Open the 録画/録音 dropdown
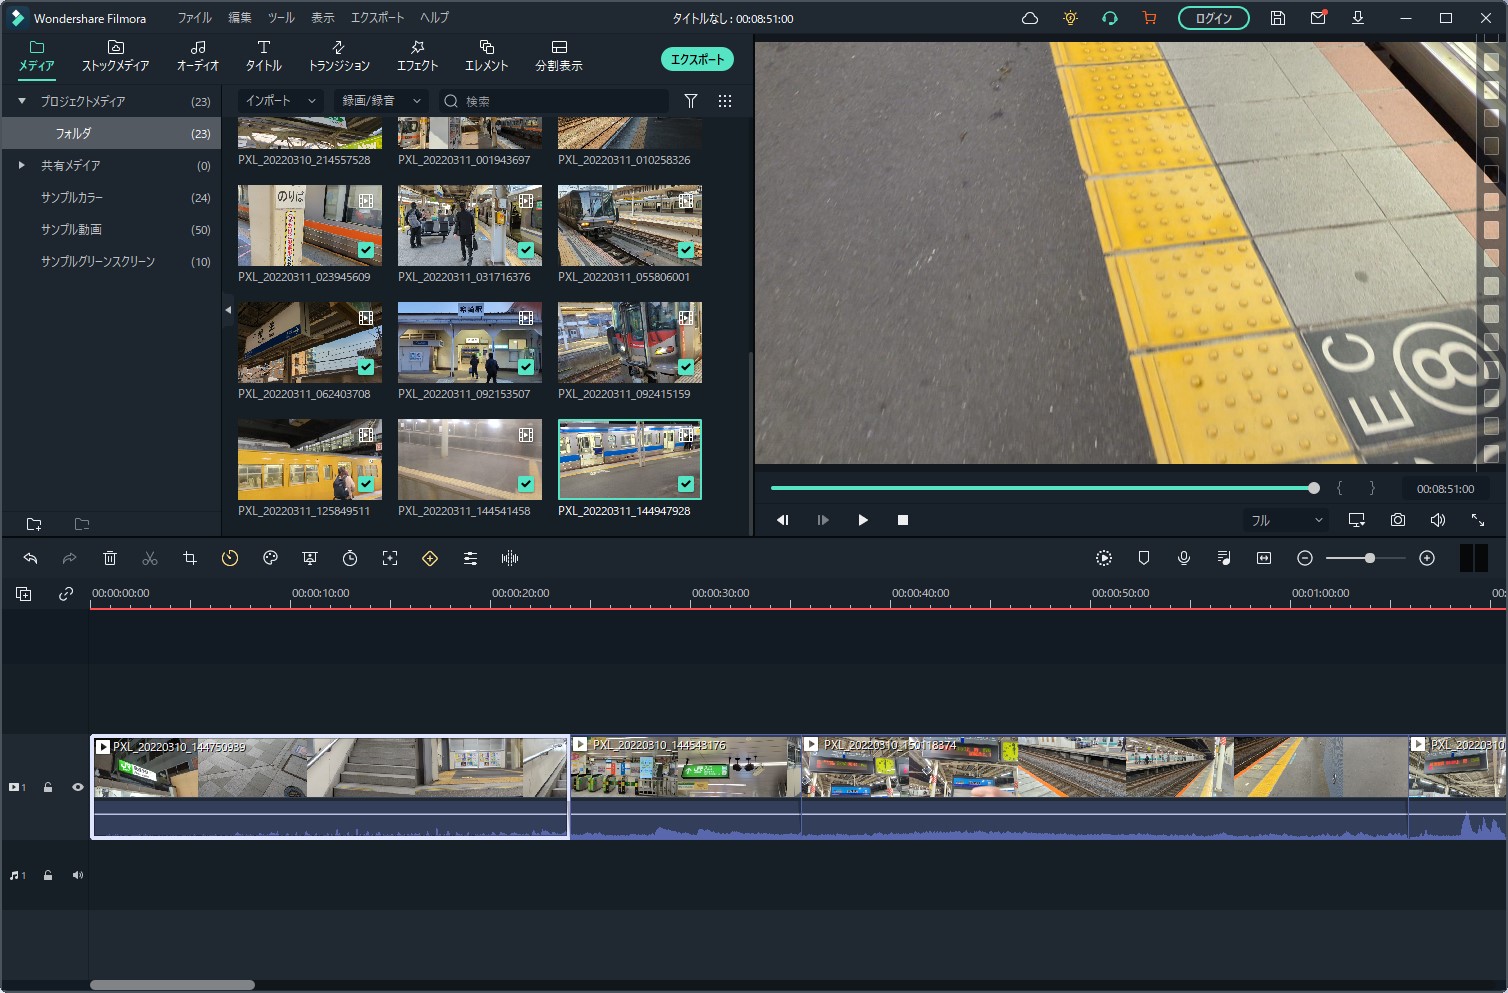 (380, 101)
